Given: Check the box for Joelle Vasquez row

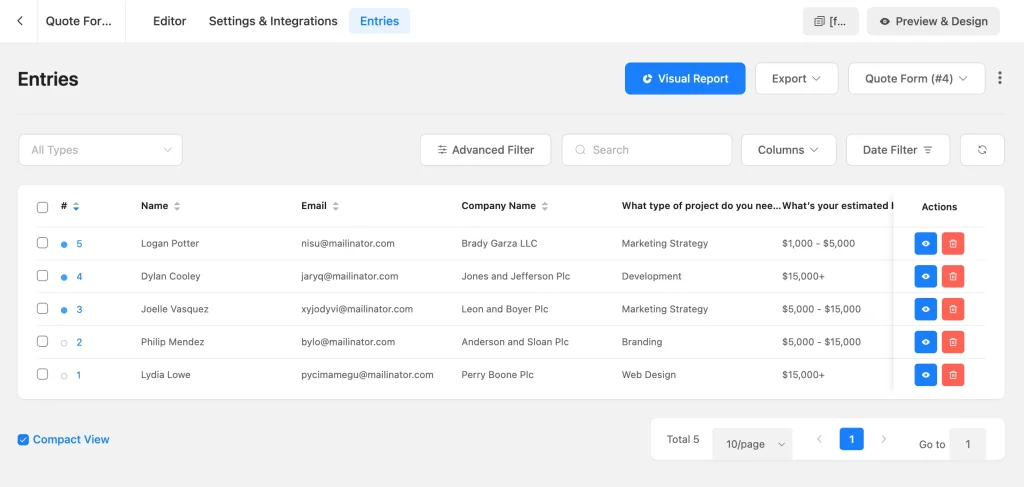Looking at the screenshot, I should point(42,308).
